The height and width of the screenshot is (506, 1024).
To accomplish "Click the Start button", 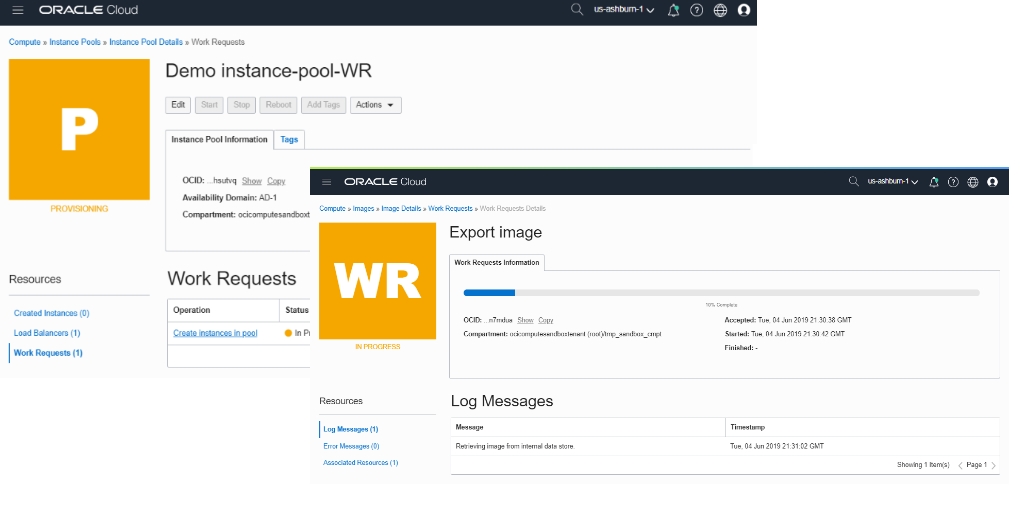I will (x=210, y=105).
